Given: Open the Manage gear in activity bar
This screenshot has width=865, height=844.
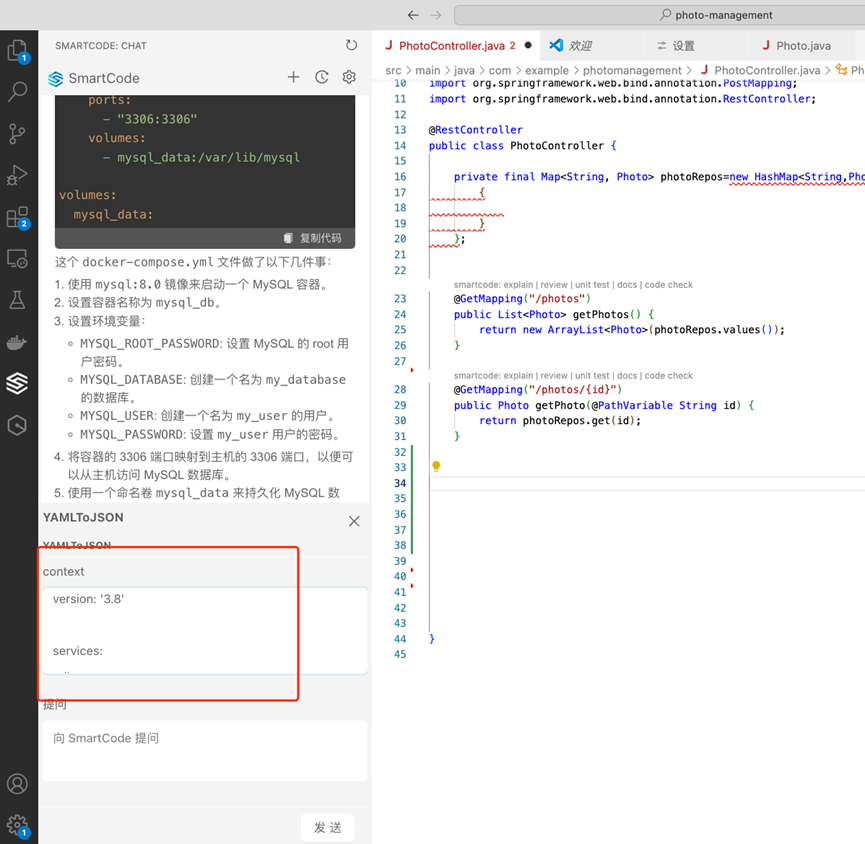Looking at the screenshot, I should click(17, 826).
